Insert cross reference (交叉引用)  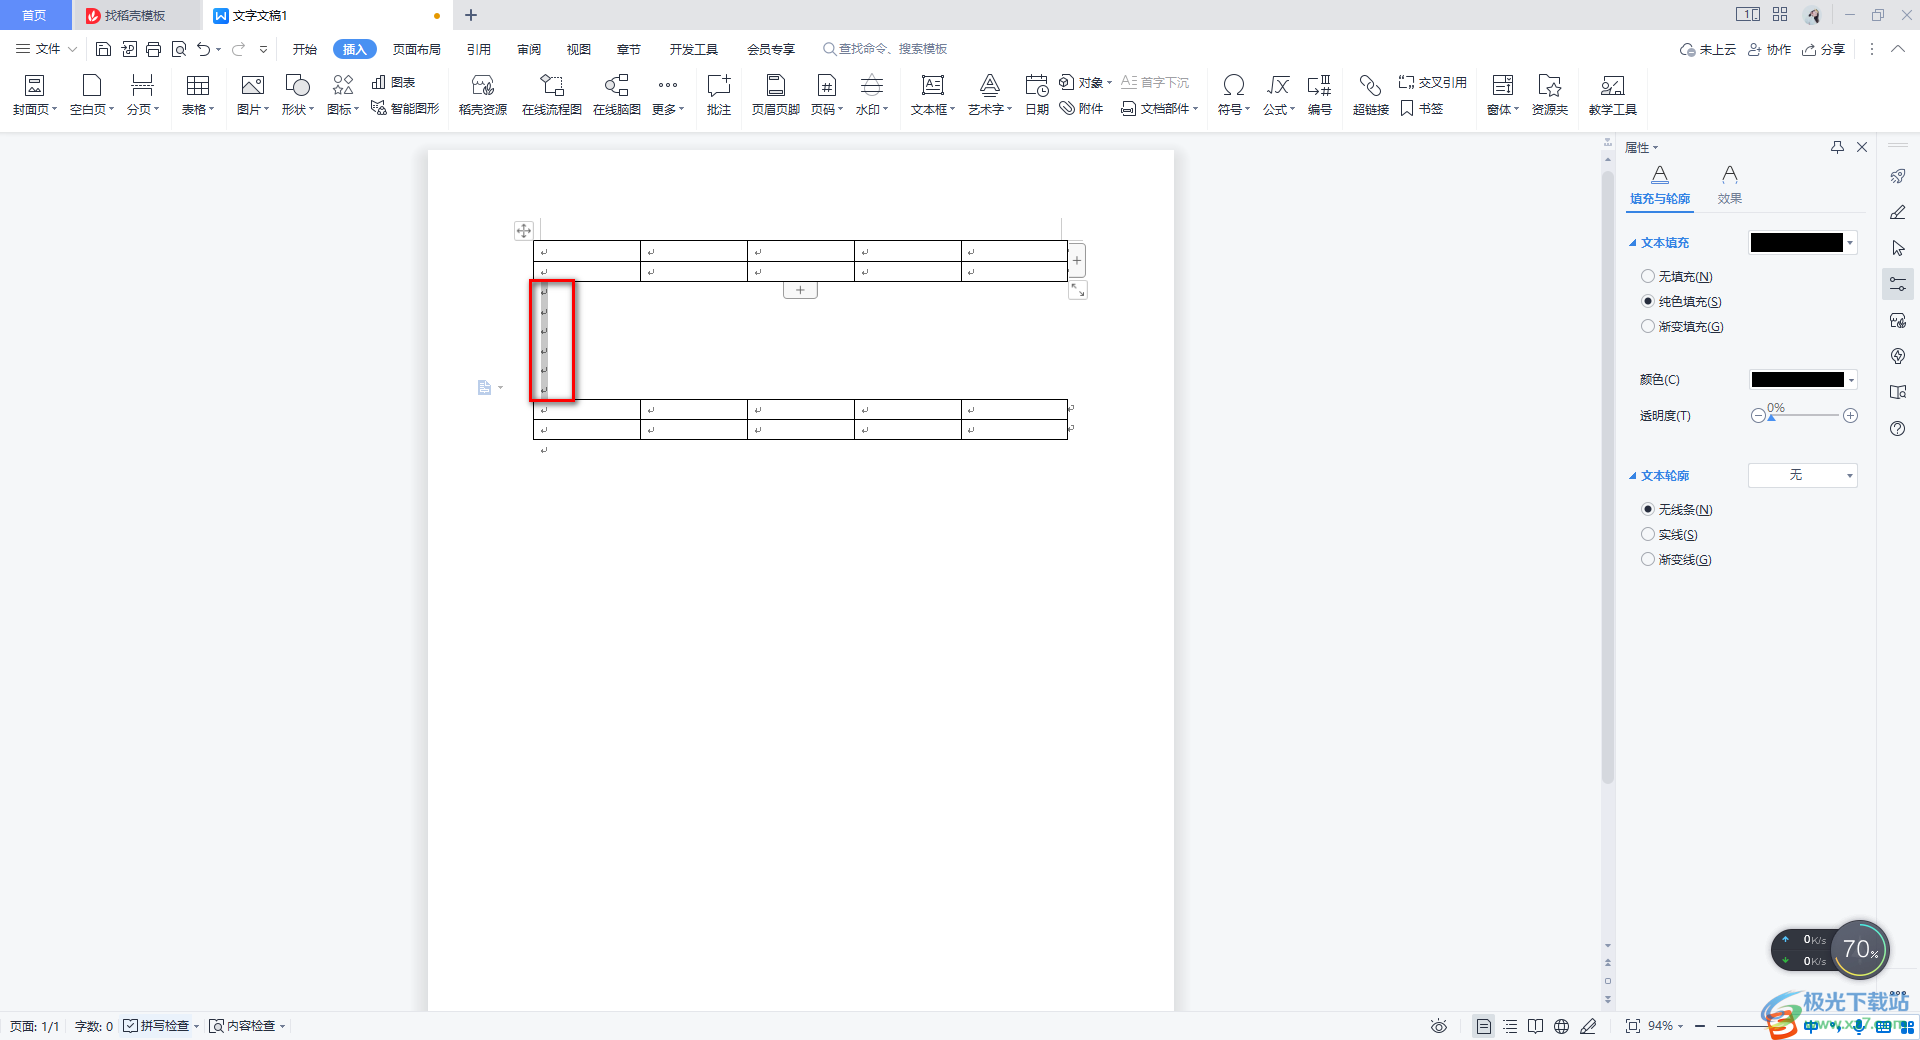click(1433, 82)
